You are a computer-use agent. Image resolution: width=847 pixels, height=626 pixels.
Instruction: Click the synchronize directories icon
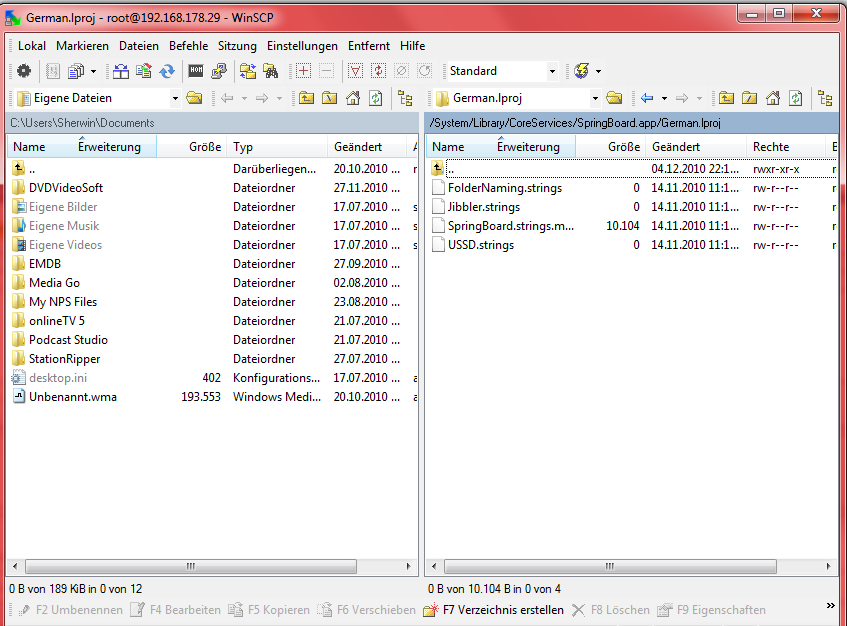click(144, 71)
